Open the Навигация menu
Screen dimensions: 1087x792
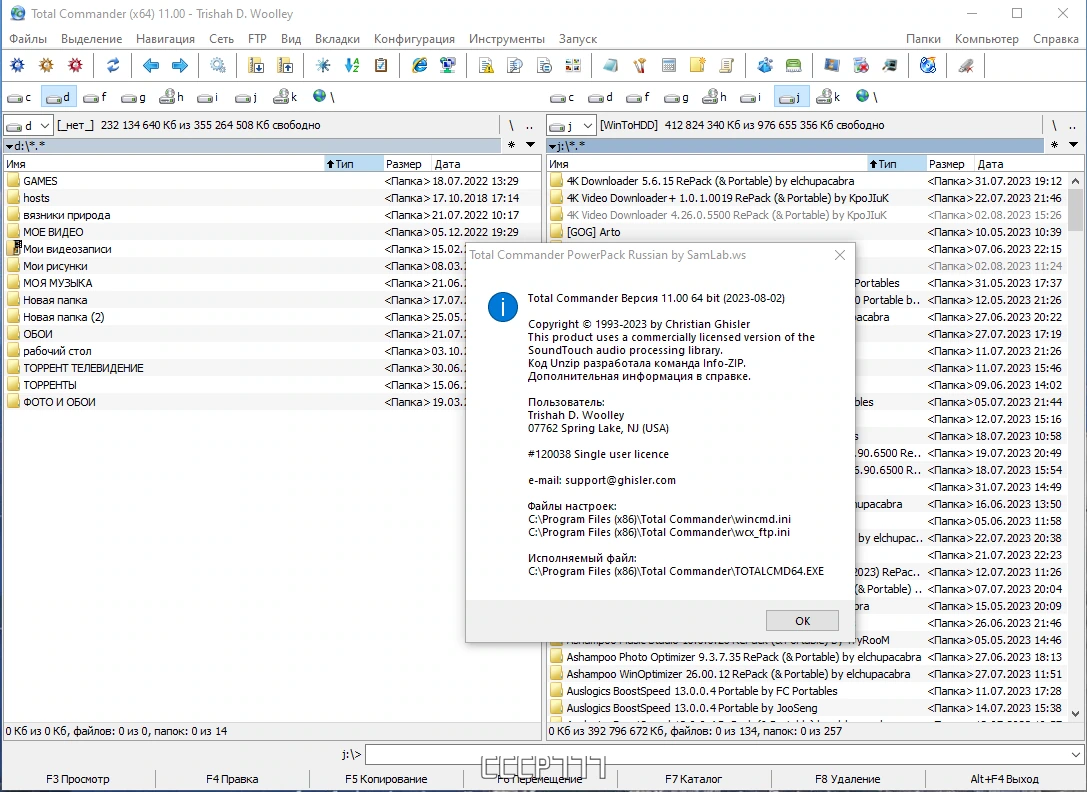point(165,39)
